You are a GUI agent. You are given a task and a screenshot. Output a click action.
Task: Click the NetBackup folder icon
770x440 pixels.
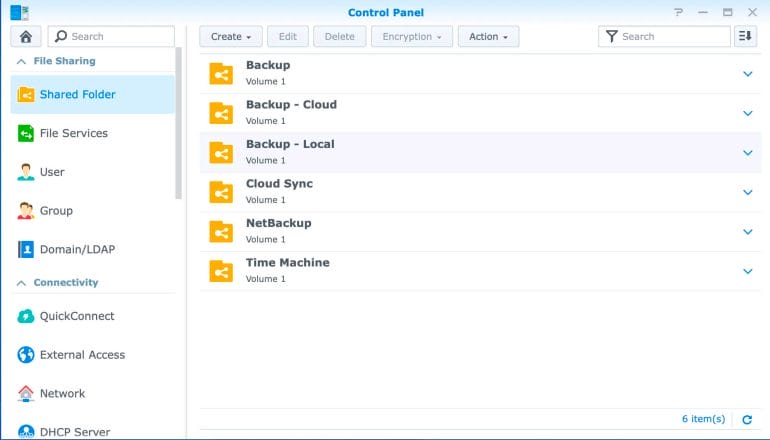coord(221,232)
